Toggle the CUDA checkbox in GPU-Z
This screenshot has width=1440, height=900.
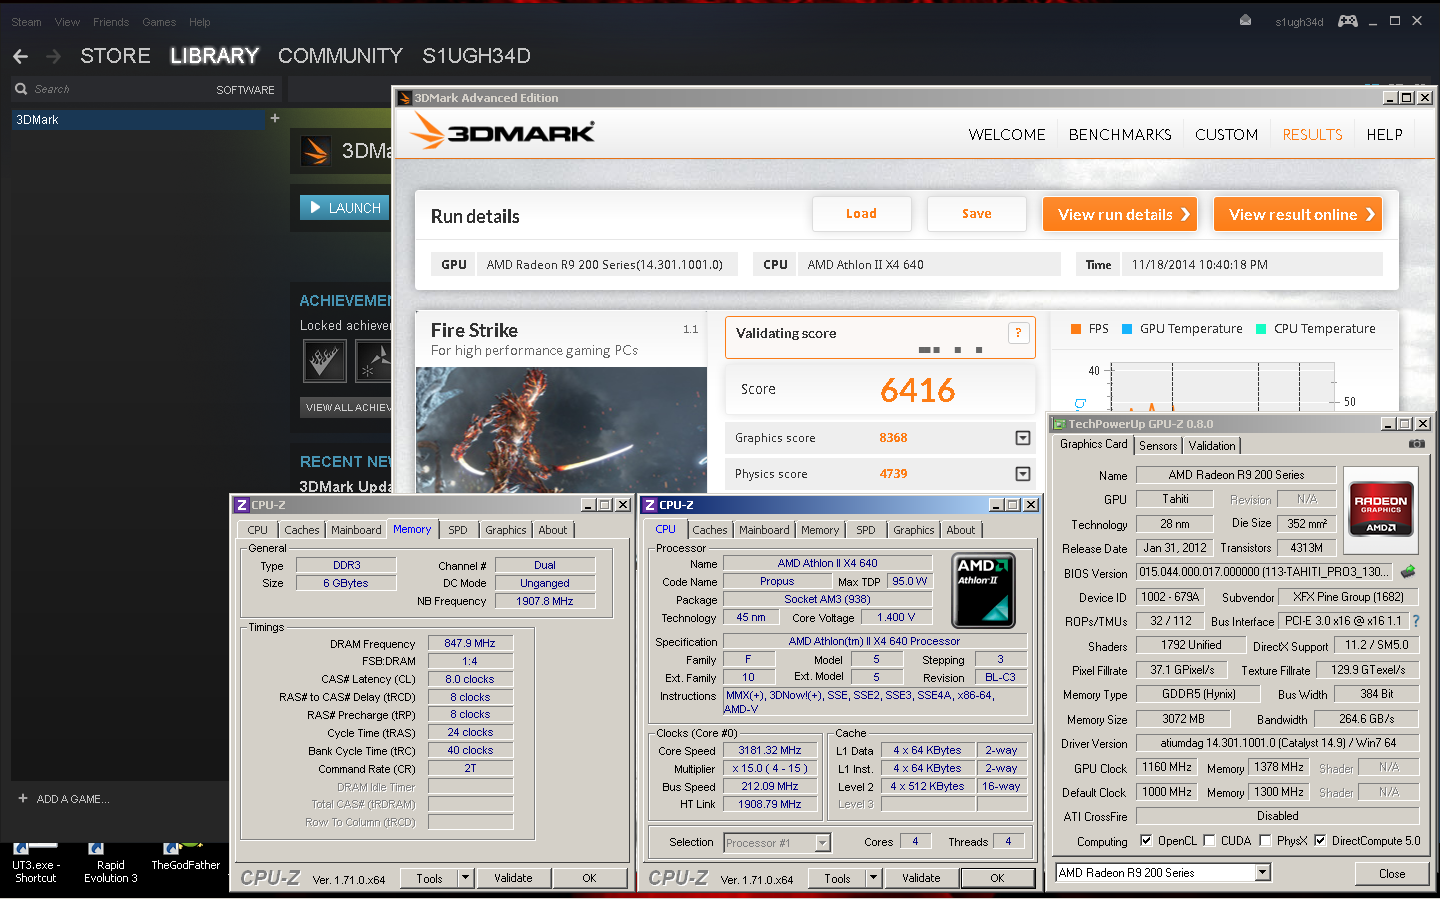click(x=1209, y=841)
